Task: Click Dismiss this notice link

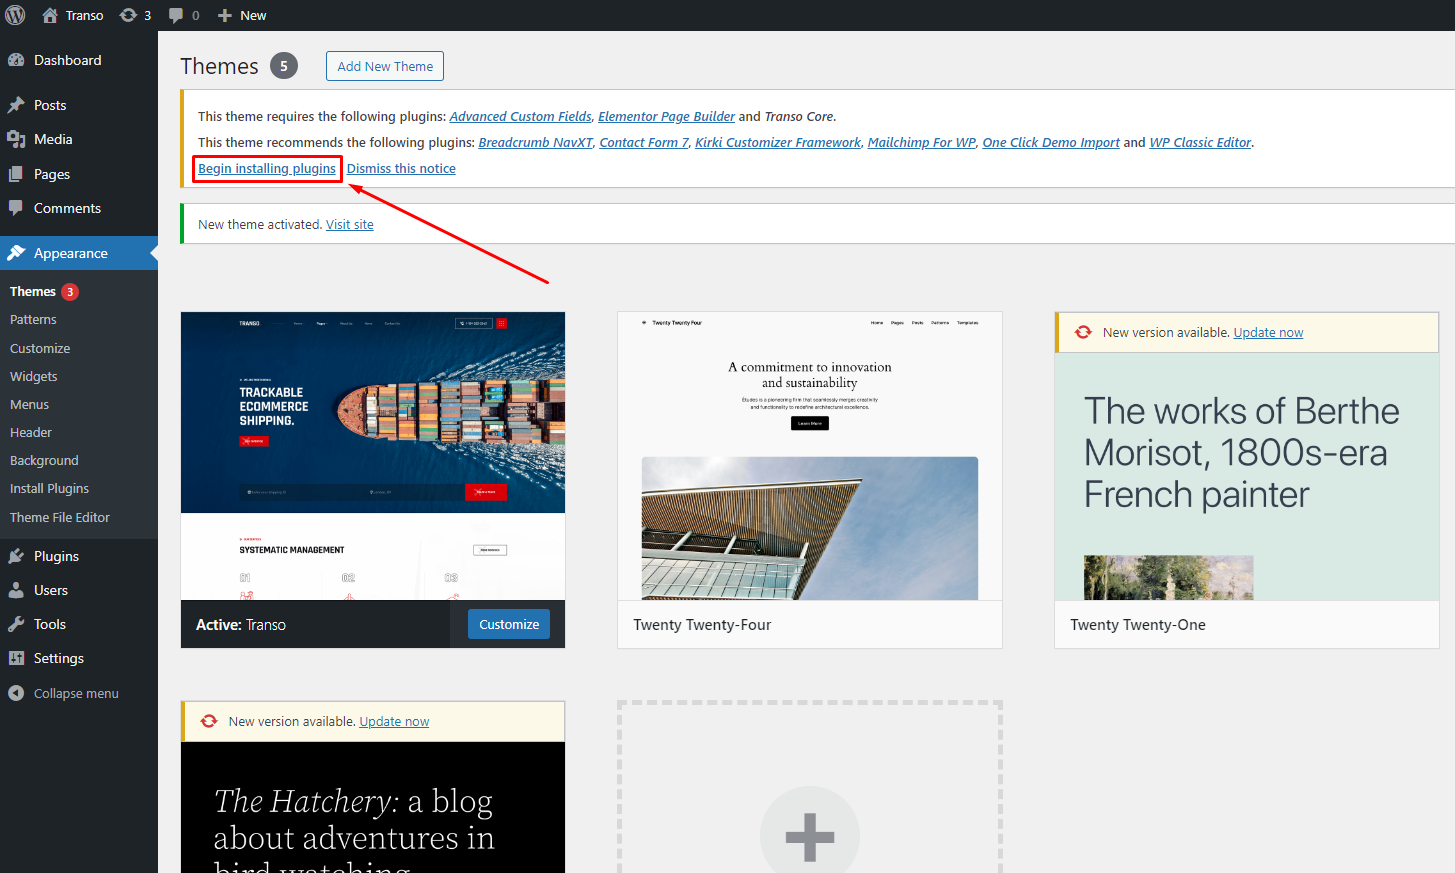Action: coord(401,168)
